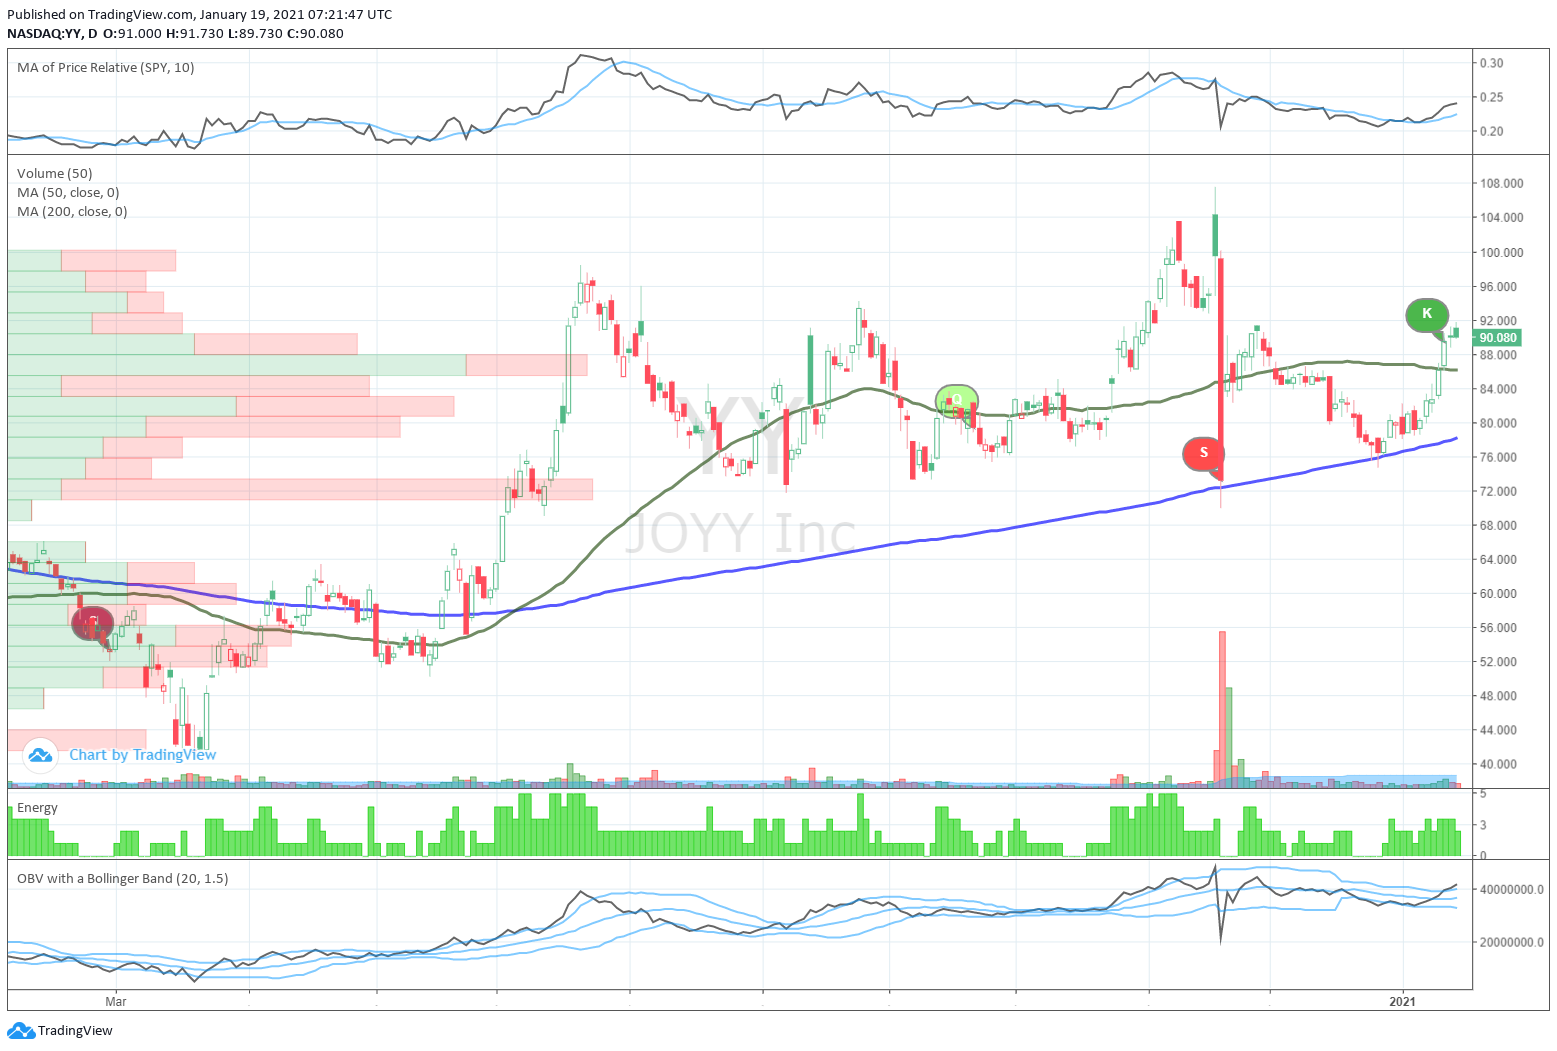Click the TradingView footer logo
This screenshot has width=1557, height=1051.
coord(61,1030)
